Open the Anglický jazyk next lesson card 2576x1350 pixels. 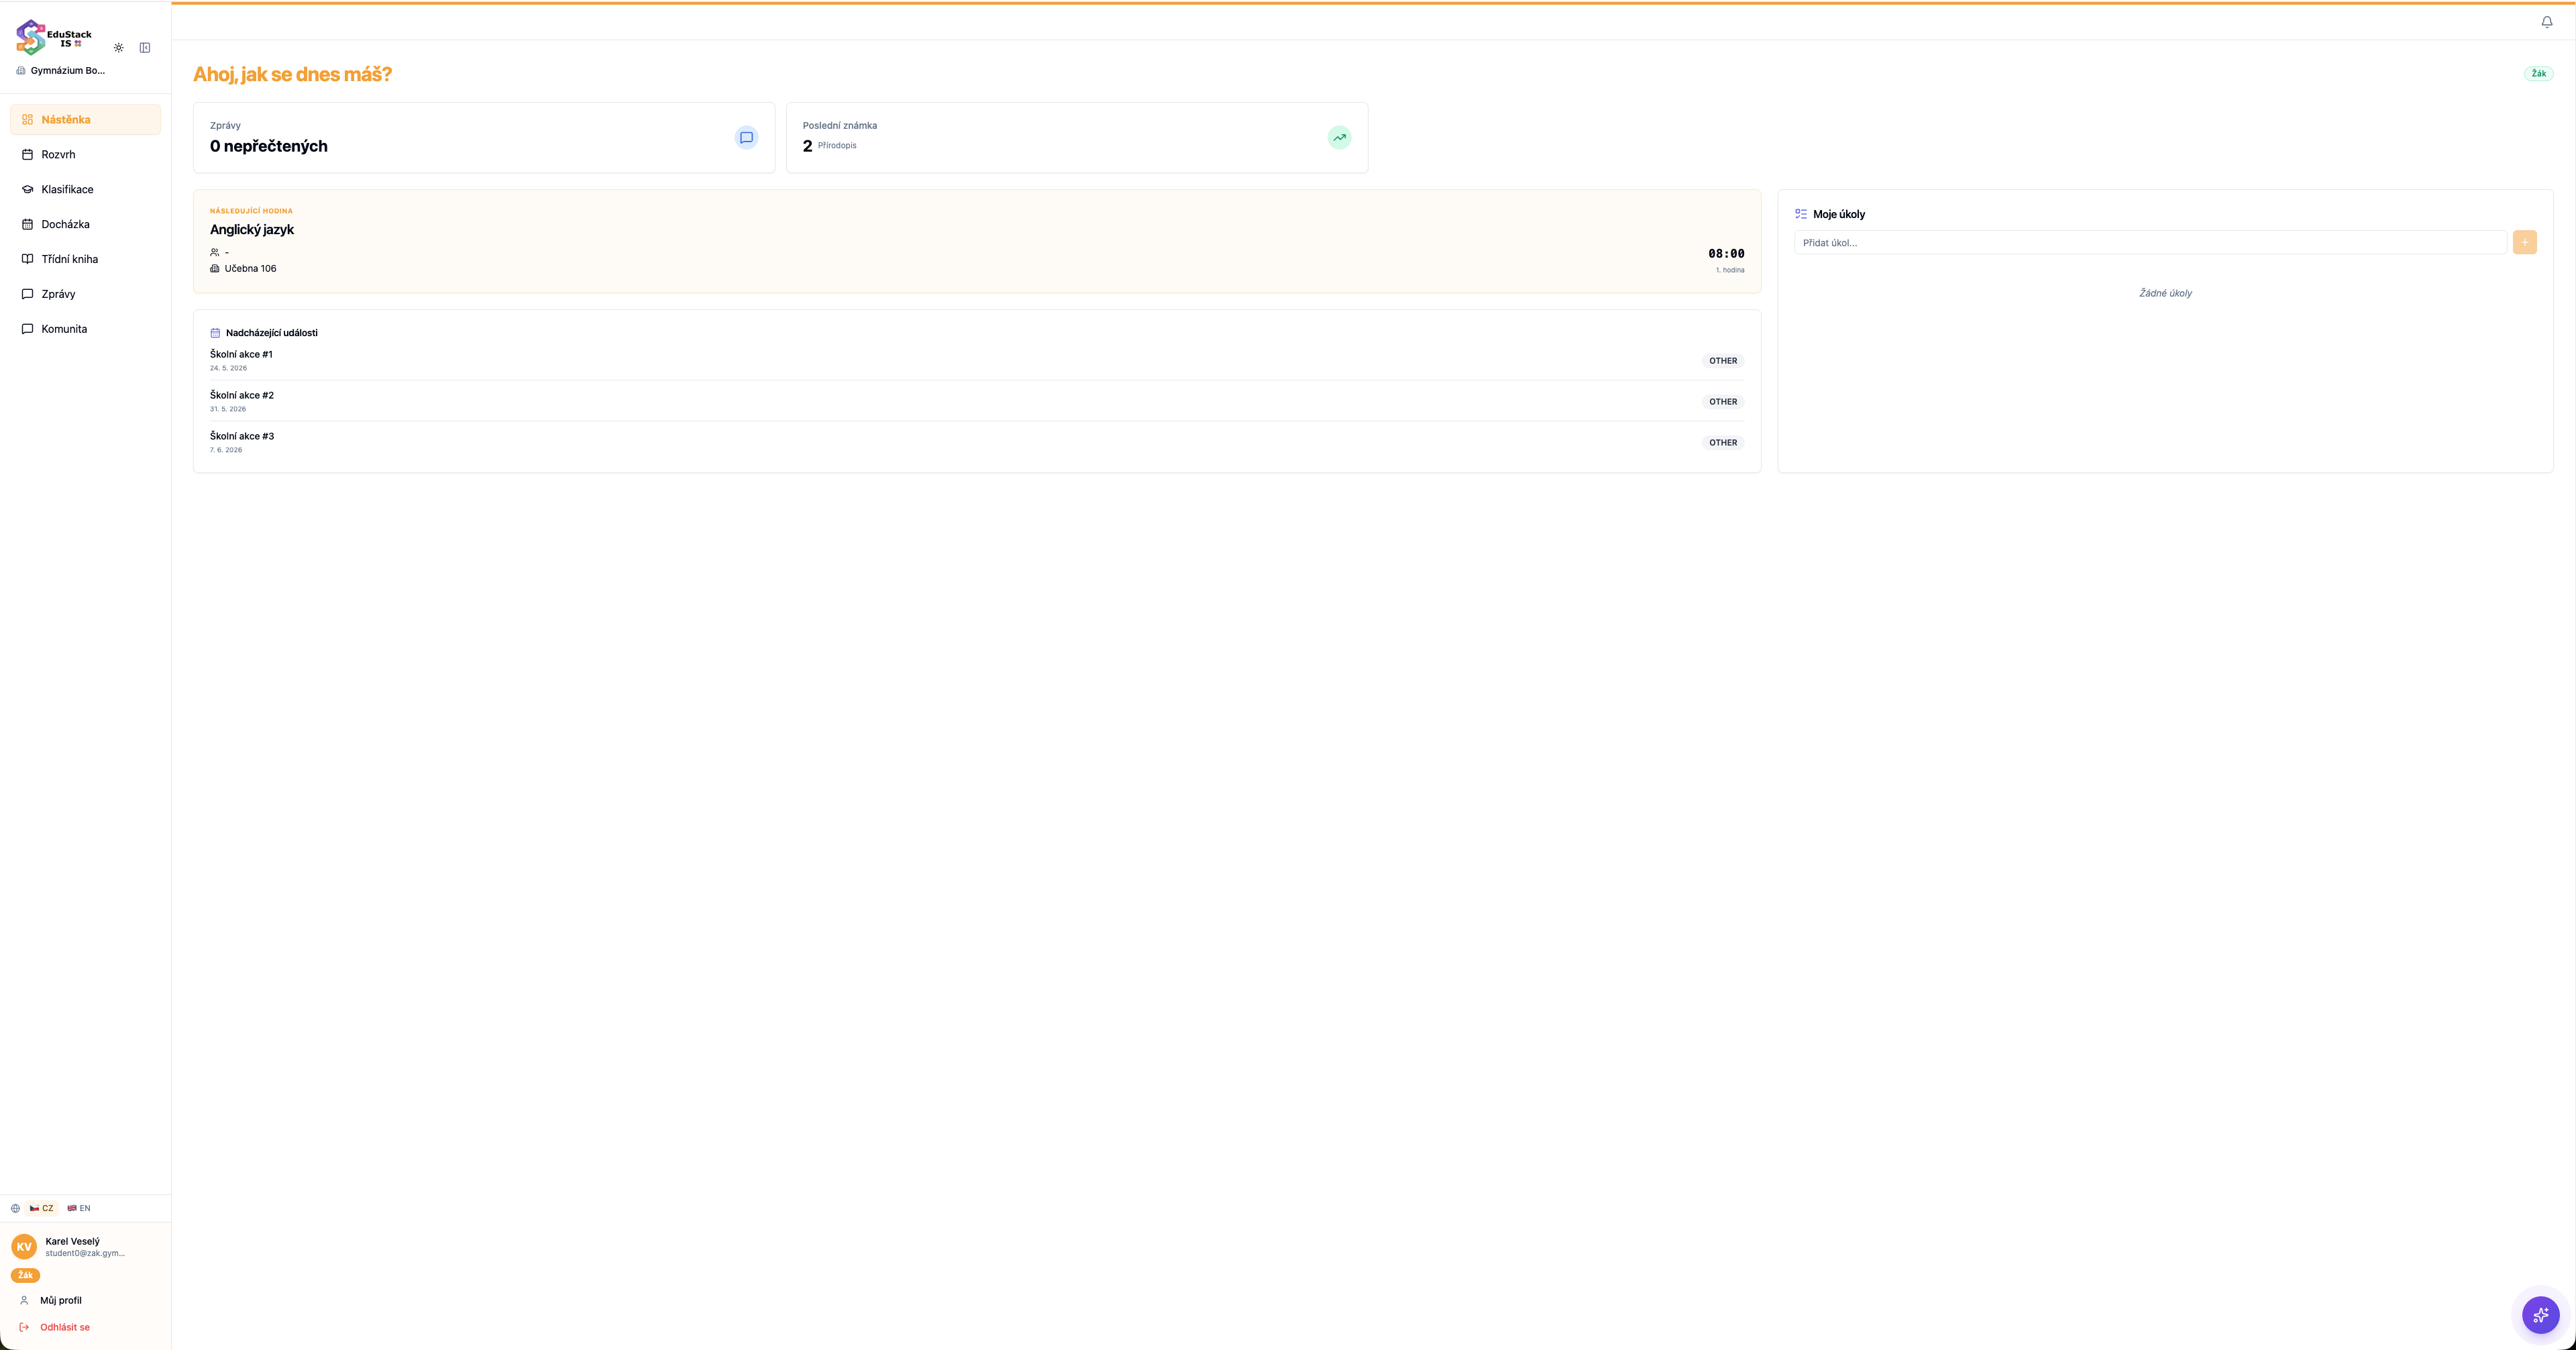click(x=977, y=241)
